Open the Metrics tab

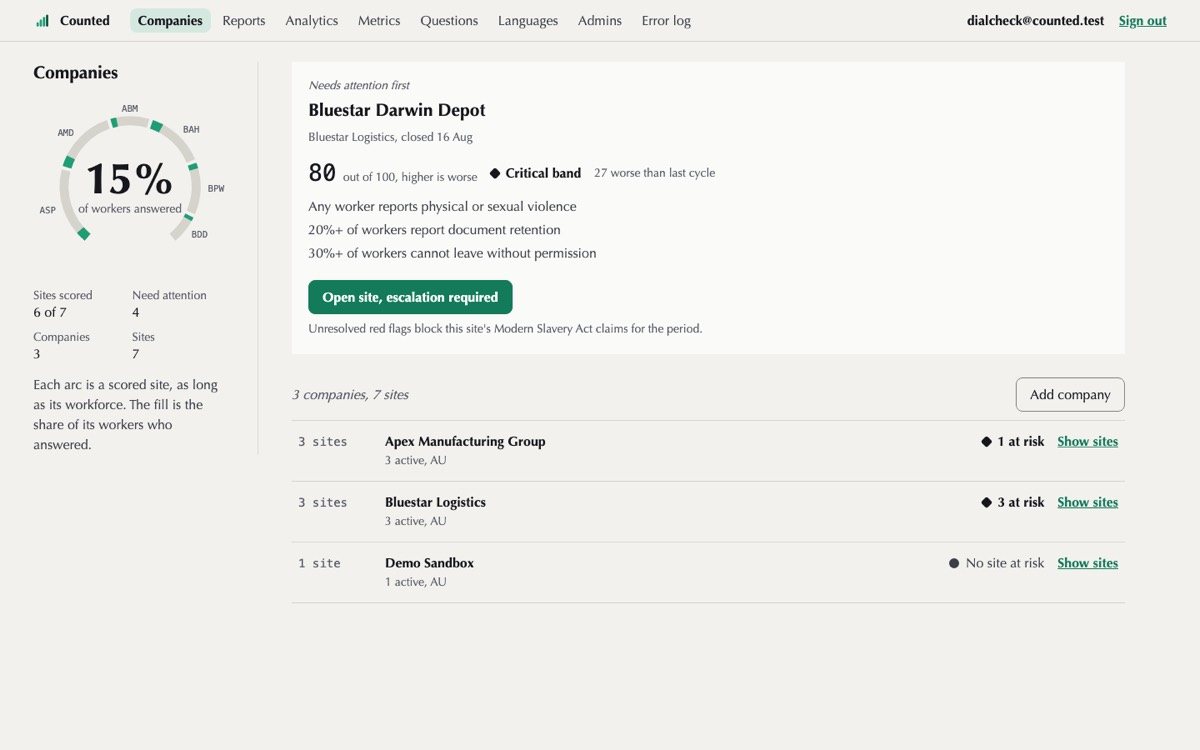coord(379,20)
